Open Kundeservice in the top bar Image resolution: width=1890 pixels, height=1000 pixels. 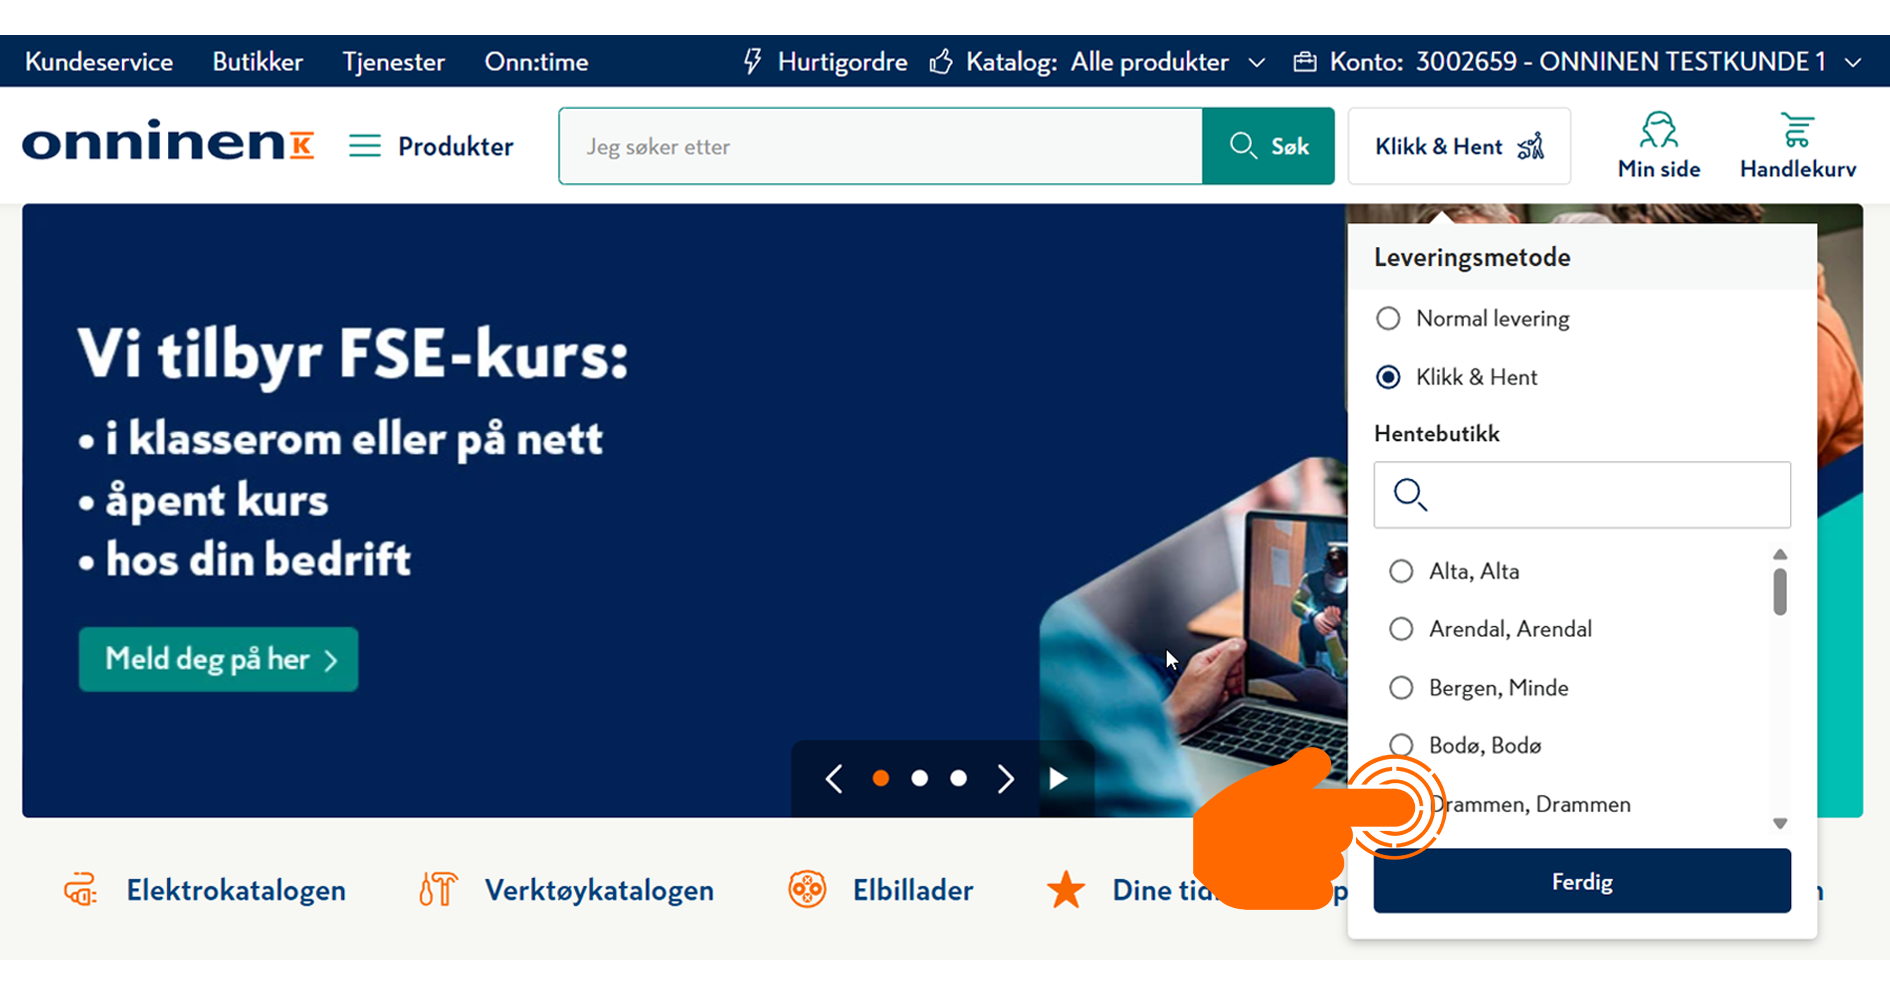(x=99, y=62)
